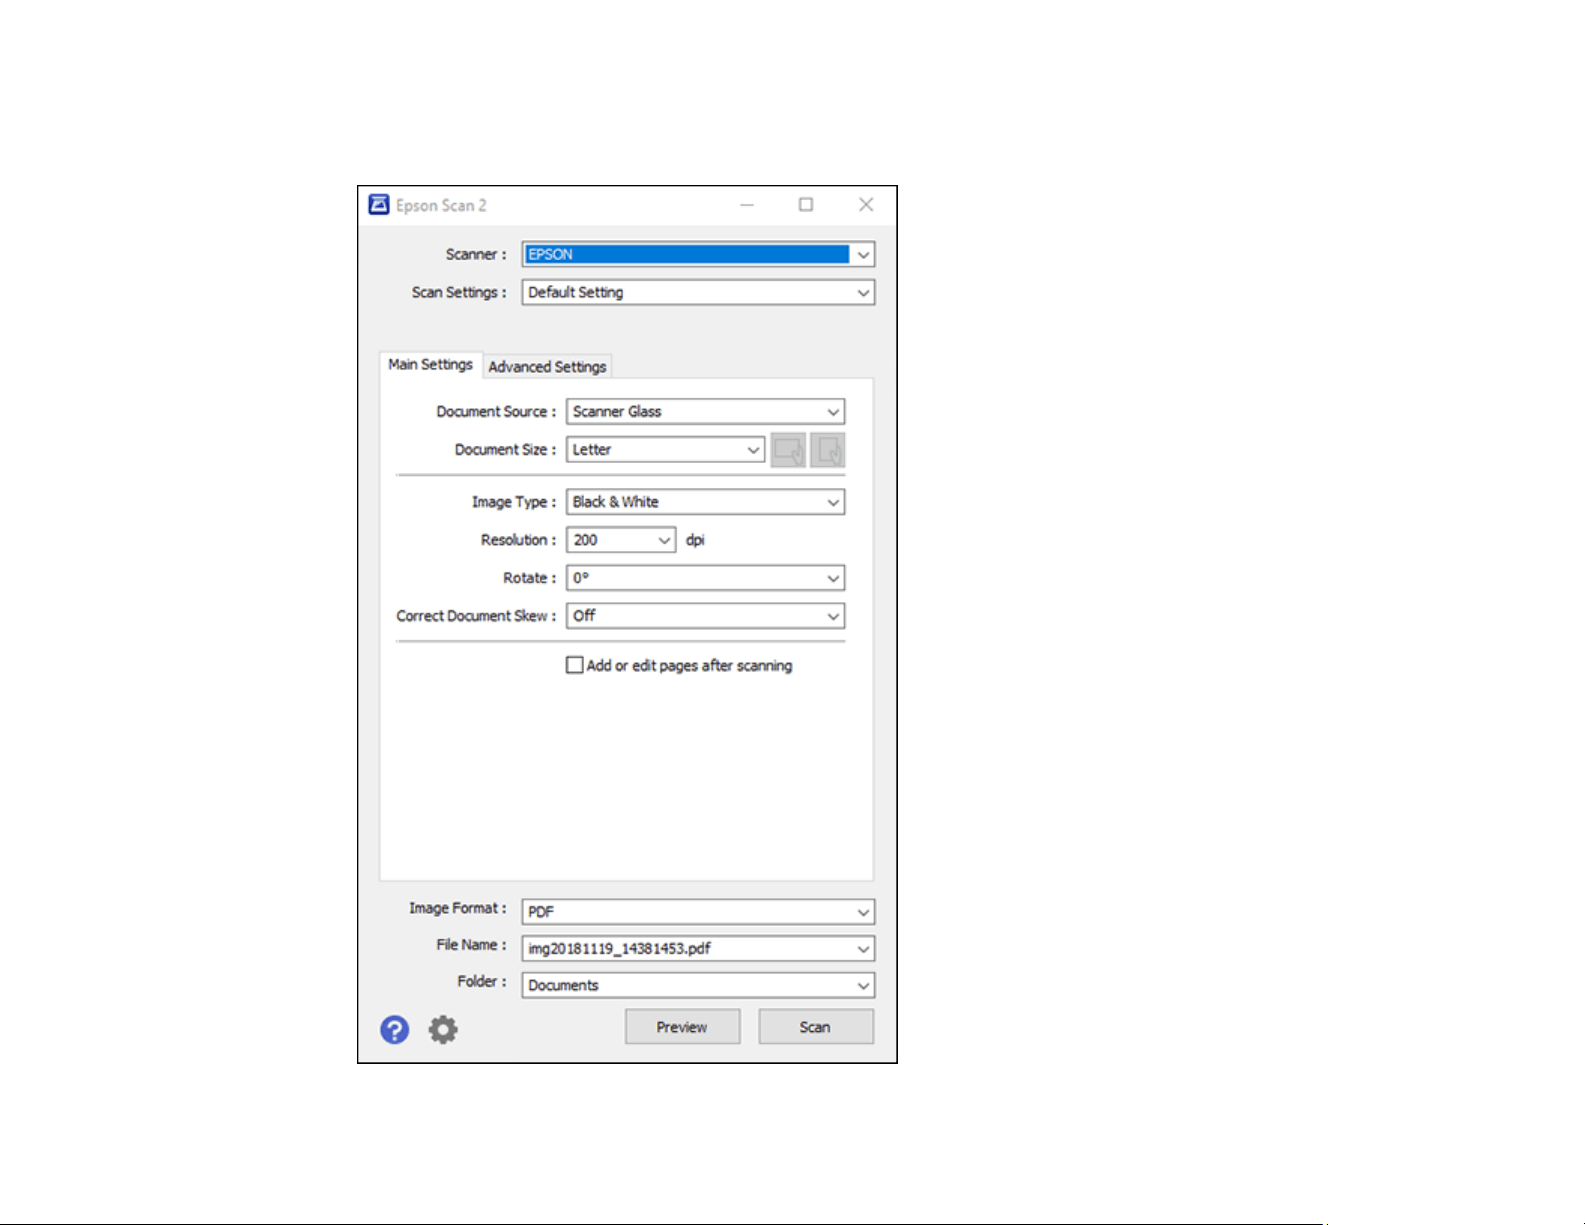Select the portrait orientation icon

coord(828,450)
